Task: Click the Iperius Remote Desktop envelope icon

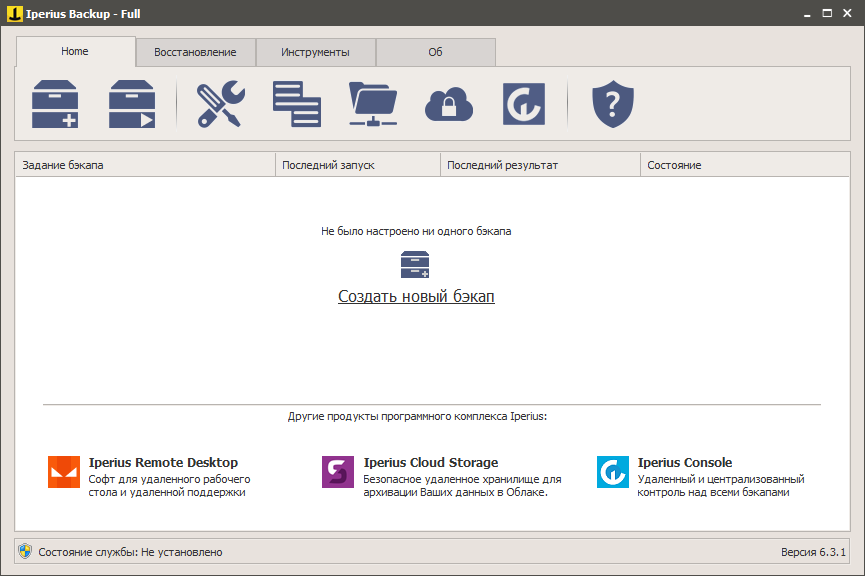Action: tap(63, 472)
